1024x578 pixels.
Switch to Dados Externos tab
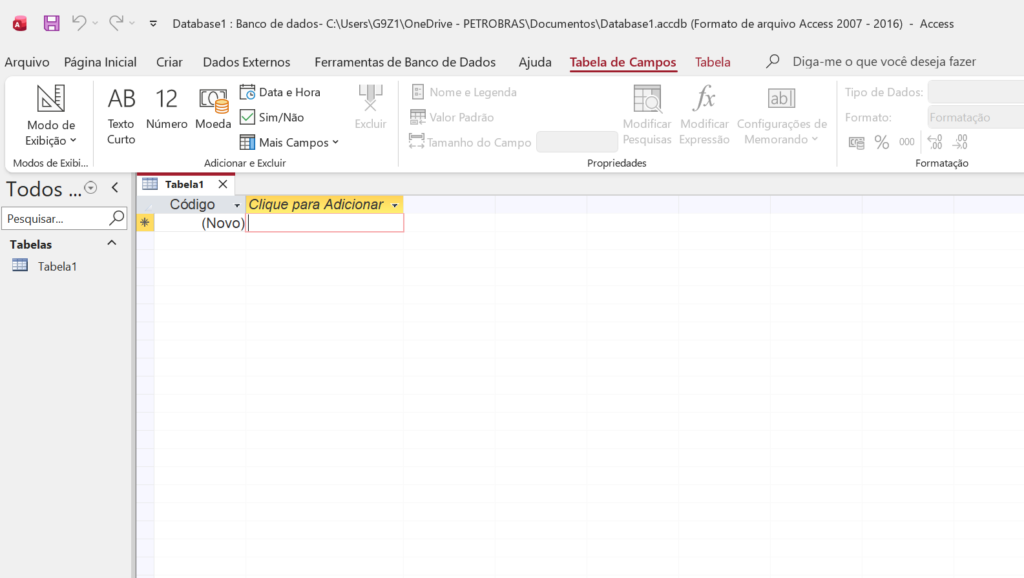pos(246,62)
